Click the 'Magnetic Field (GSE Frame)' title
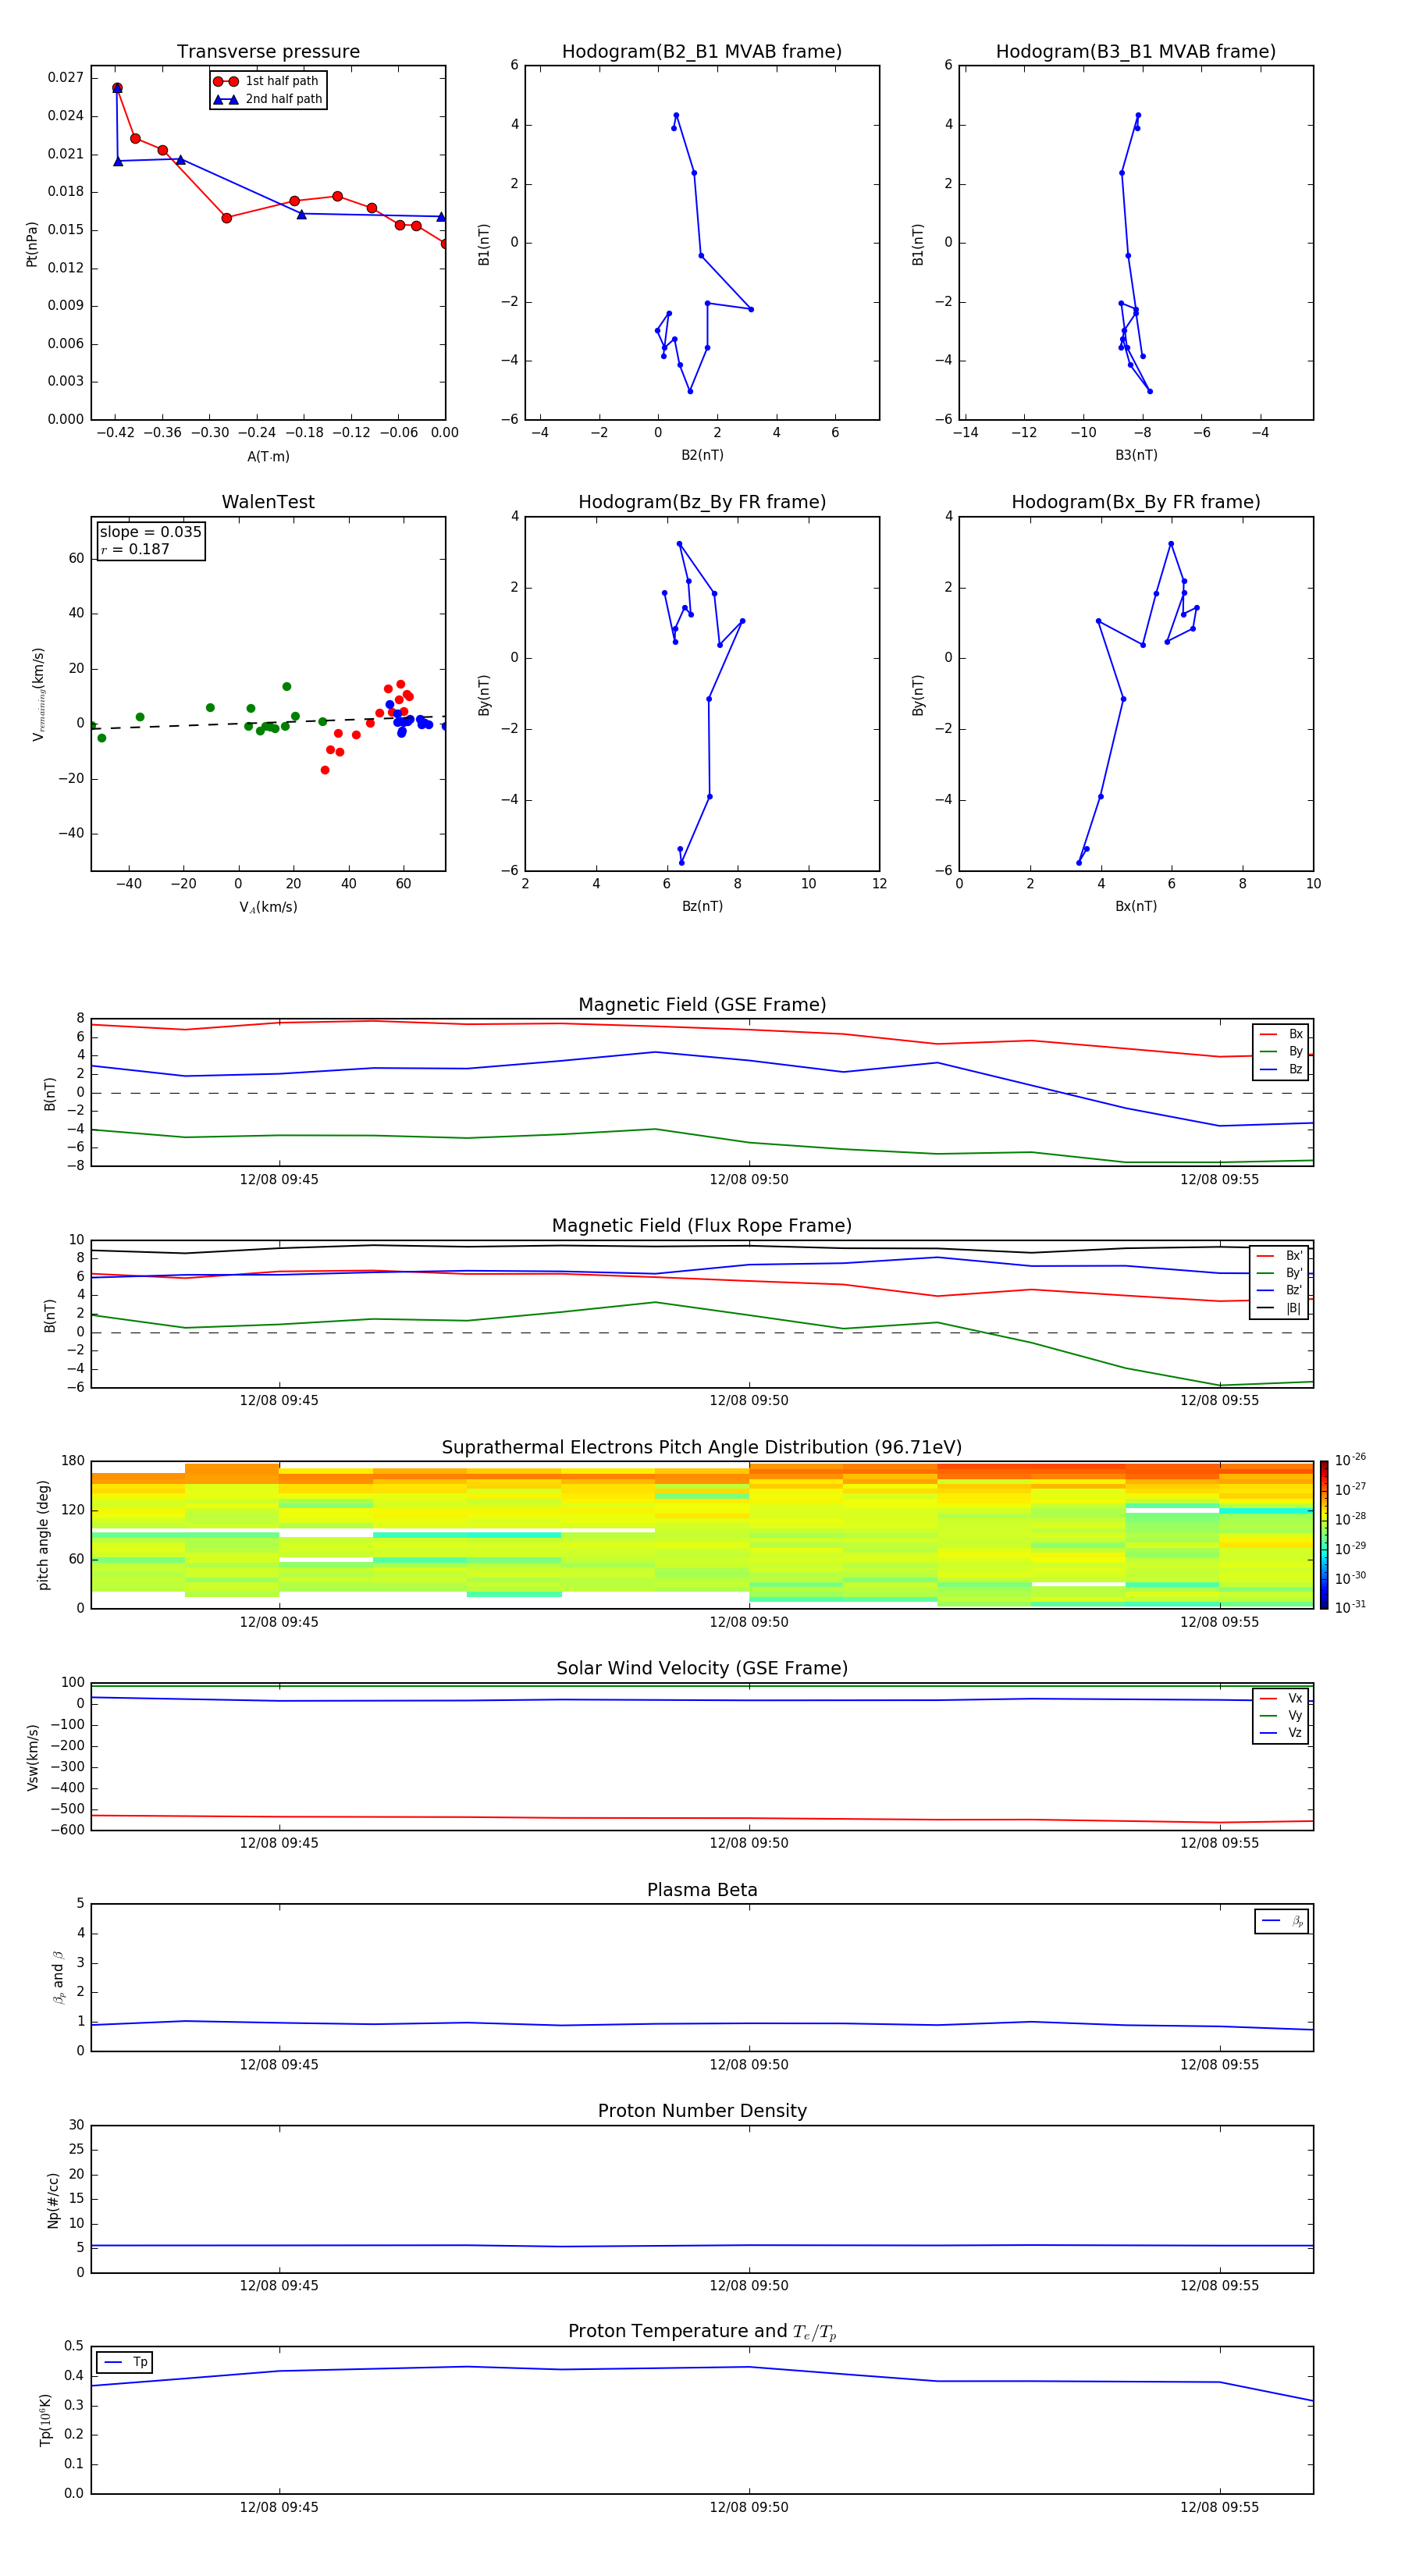Screen dimensions: 1405x2576 point(702,1005)
